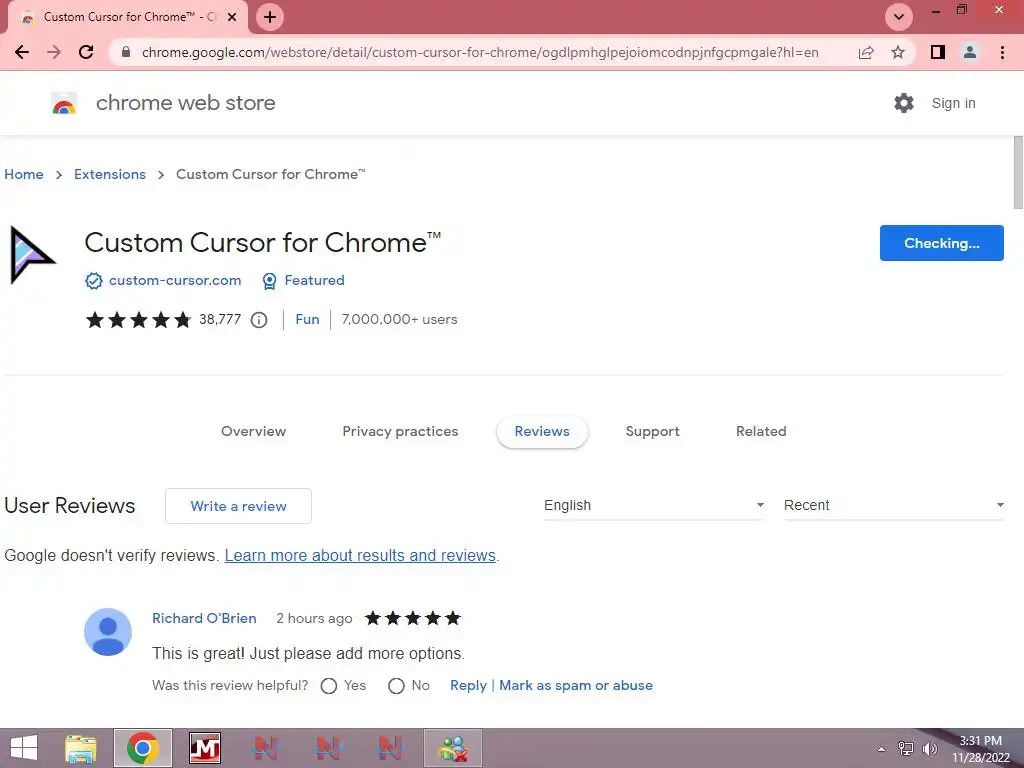This screenshot has height=768, width=1024.
Task: Open the custom-cursor.com publisher link
Action: [x=175, y=280]
